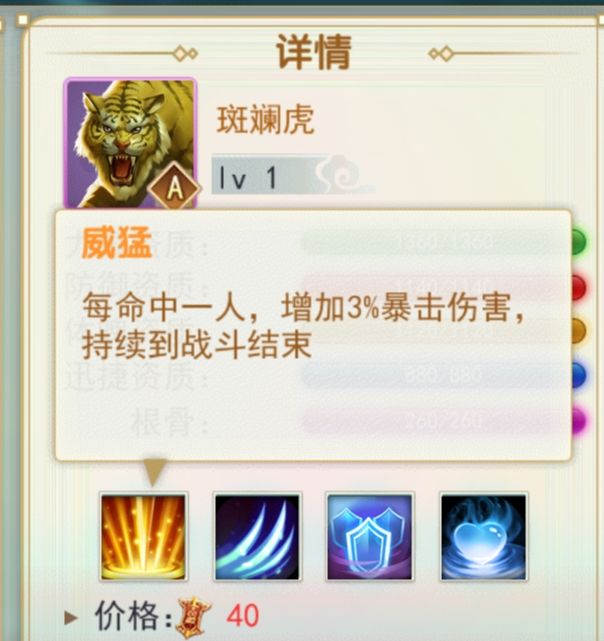Select the golden rays skill icon
The image size is (604, 641).
(x=143, y=536)
